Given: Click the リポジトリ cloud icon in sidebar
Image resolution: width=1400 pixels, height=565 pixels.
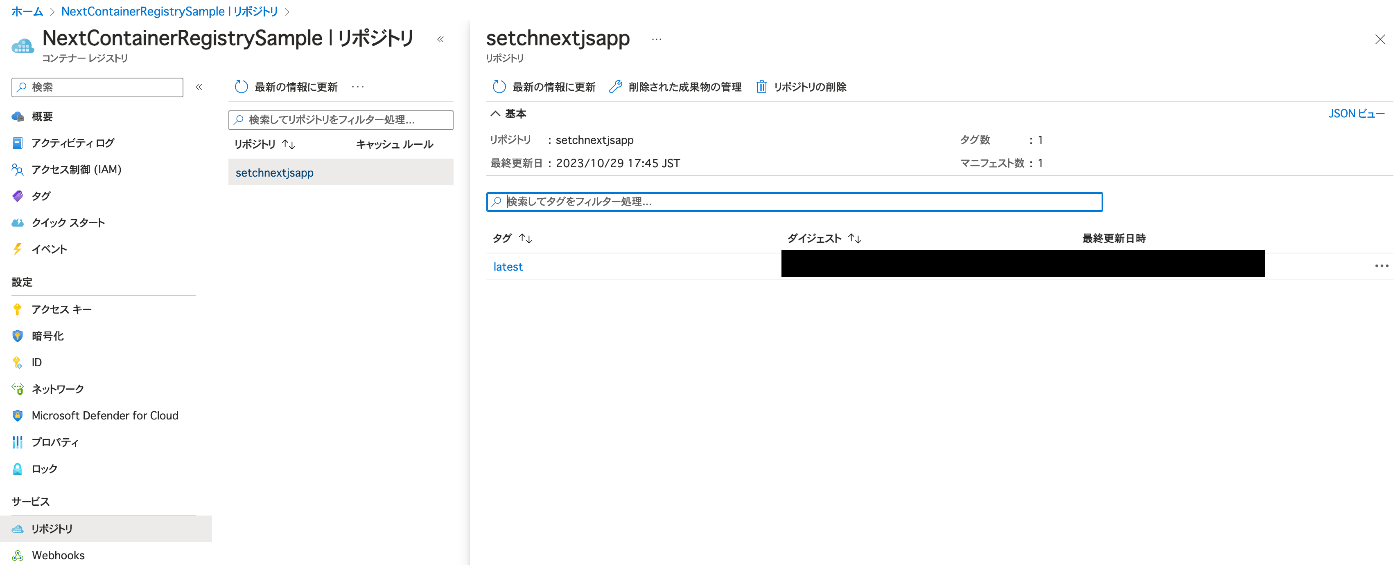Looking at the screenshot, I should tap(17, 529).
